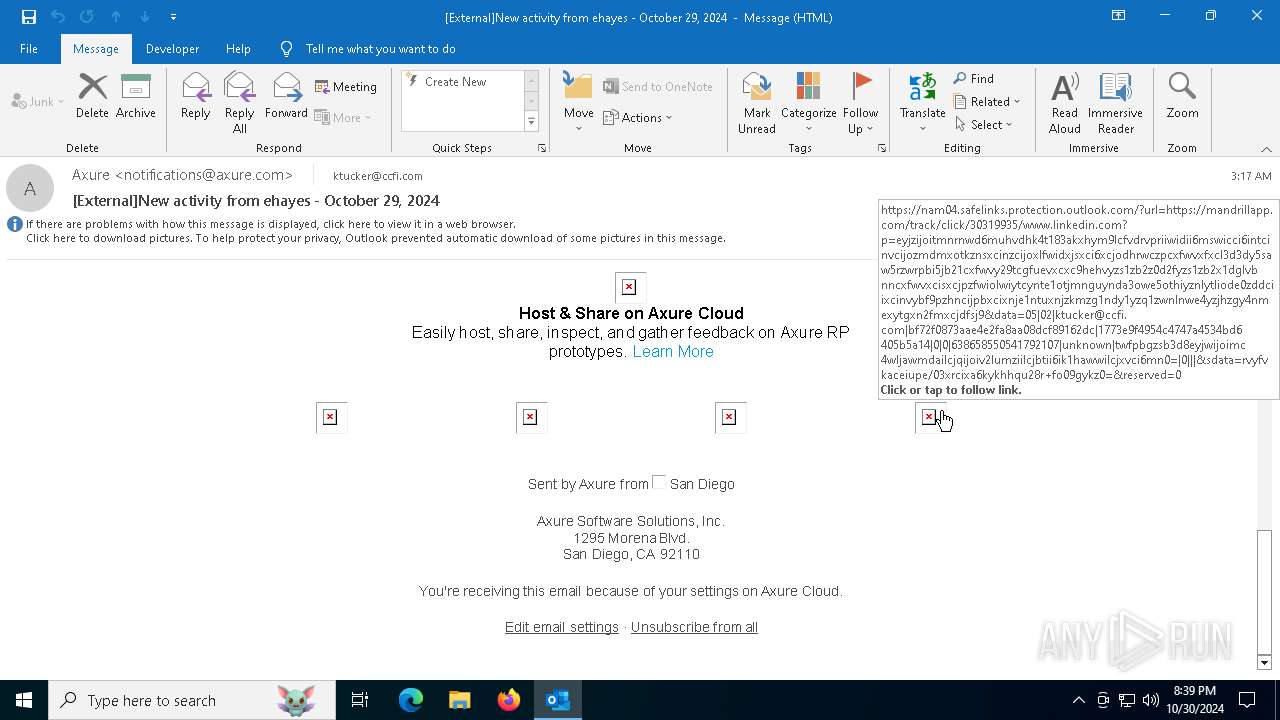The height and width of the screenshot is (720, 1280).
Task: Click the Zoom magnifier button
Action: pos(1182,96)
